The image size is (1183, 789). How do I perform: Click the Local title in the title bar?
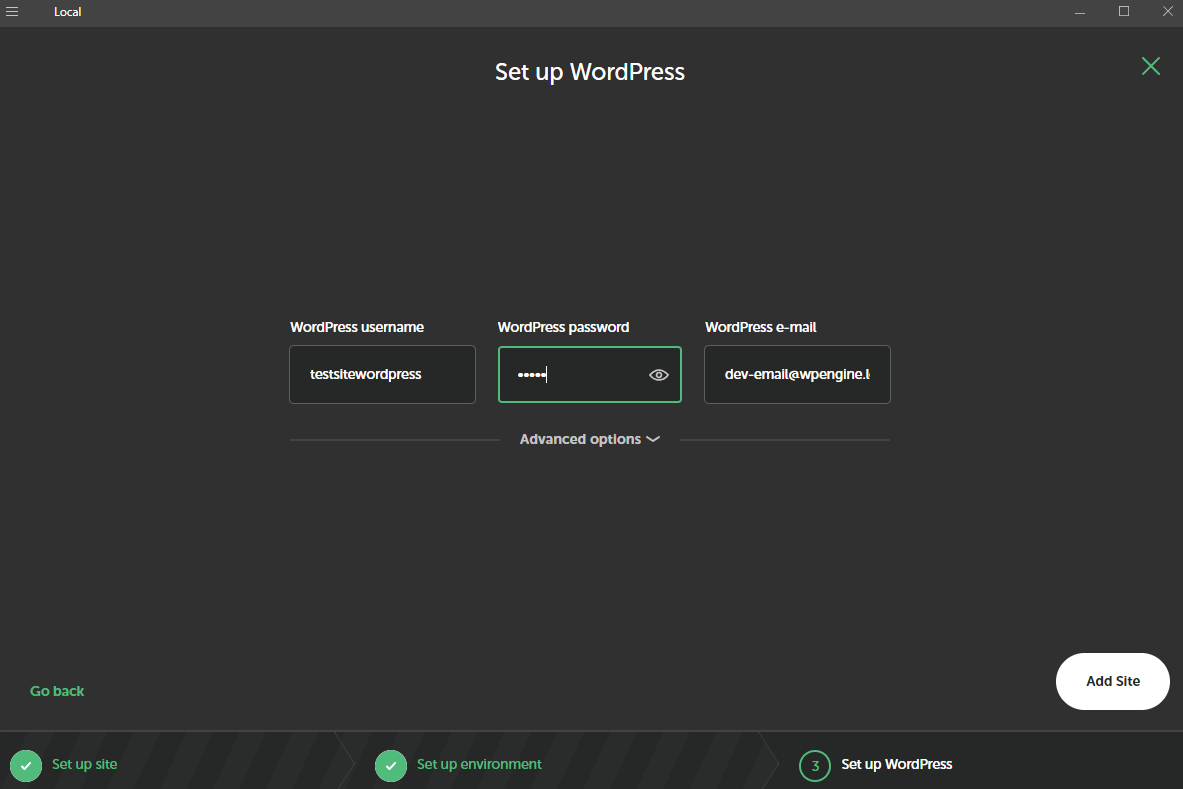(67, 12)
